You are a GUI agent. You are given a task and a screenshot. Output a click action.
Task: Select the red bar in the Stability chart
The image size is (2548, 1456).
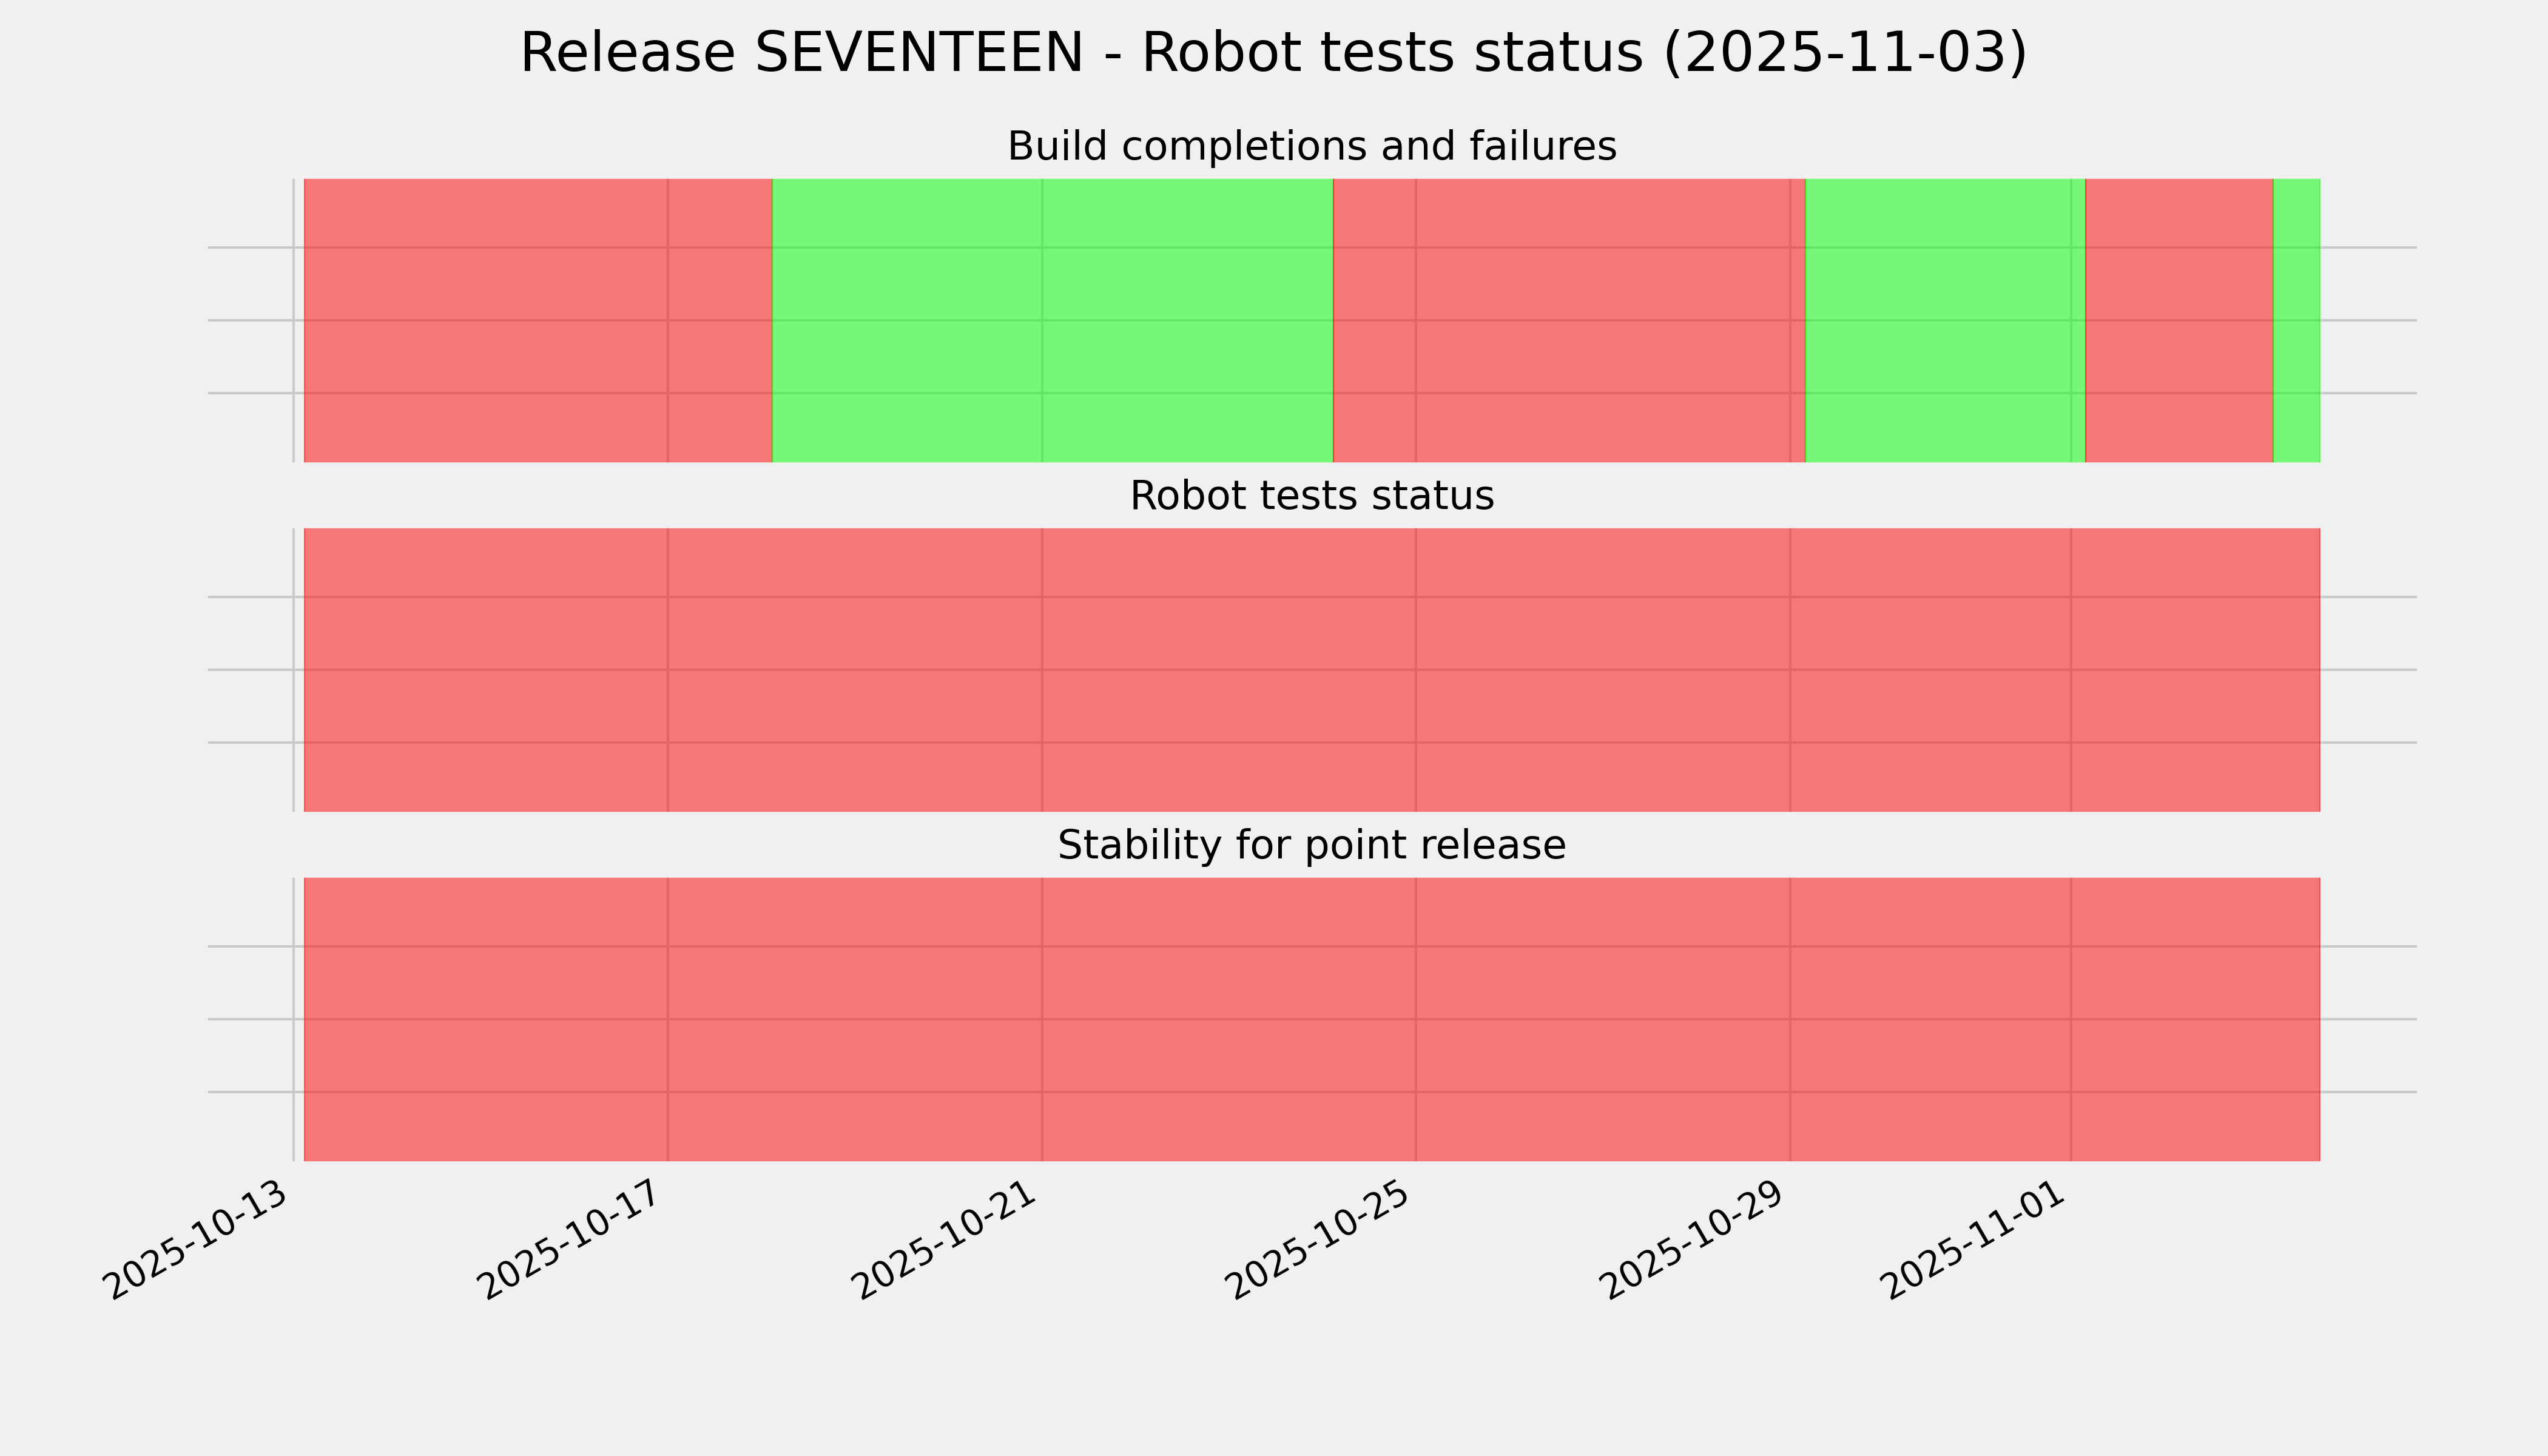[1311, 1019]
